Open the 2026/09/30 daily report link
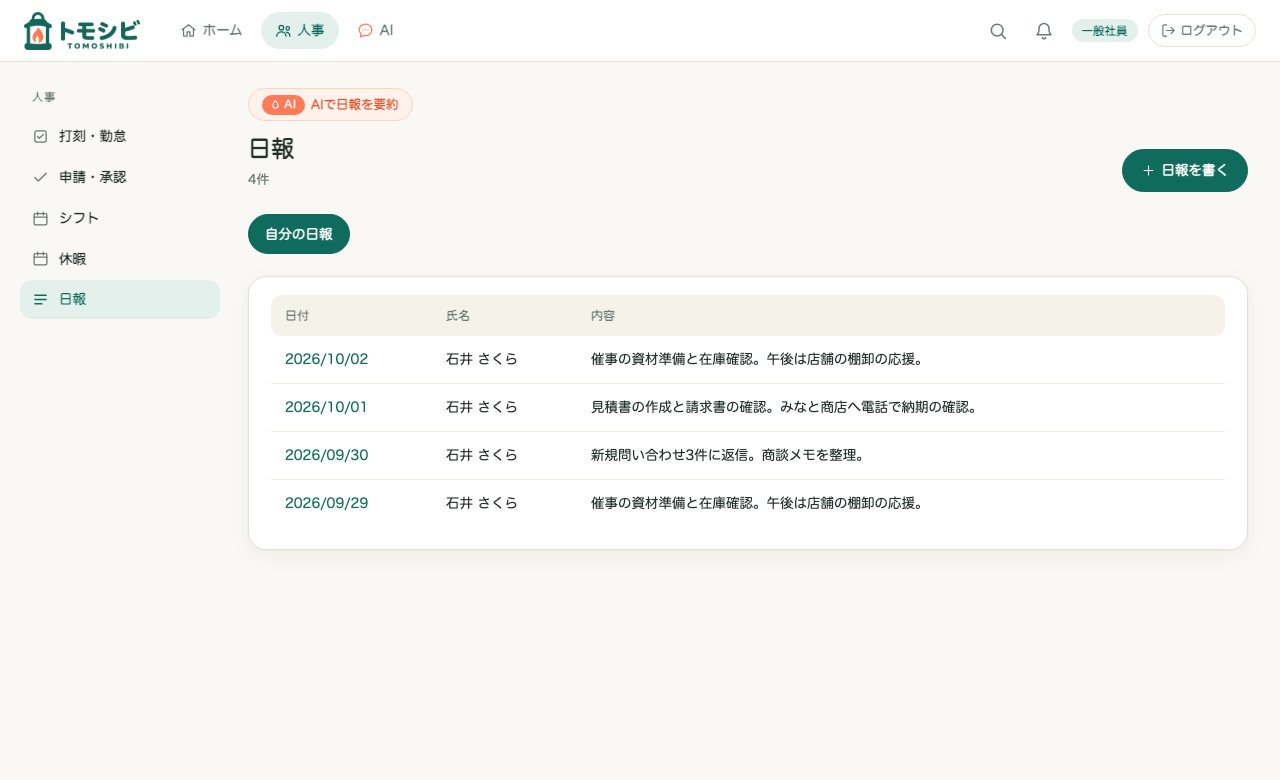Screen dimensions: 1280x780 pyautogui.click(x=326, y=455)
